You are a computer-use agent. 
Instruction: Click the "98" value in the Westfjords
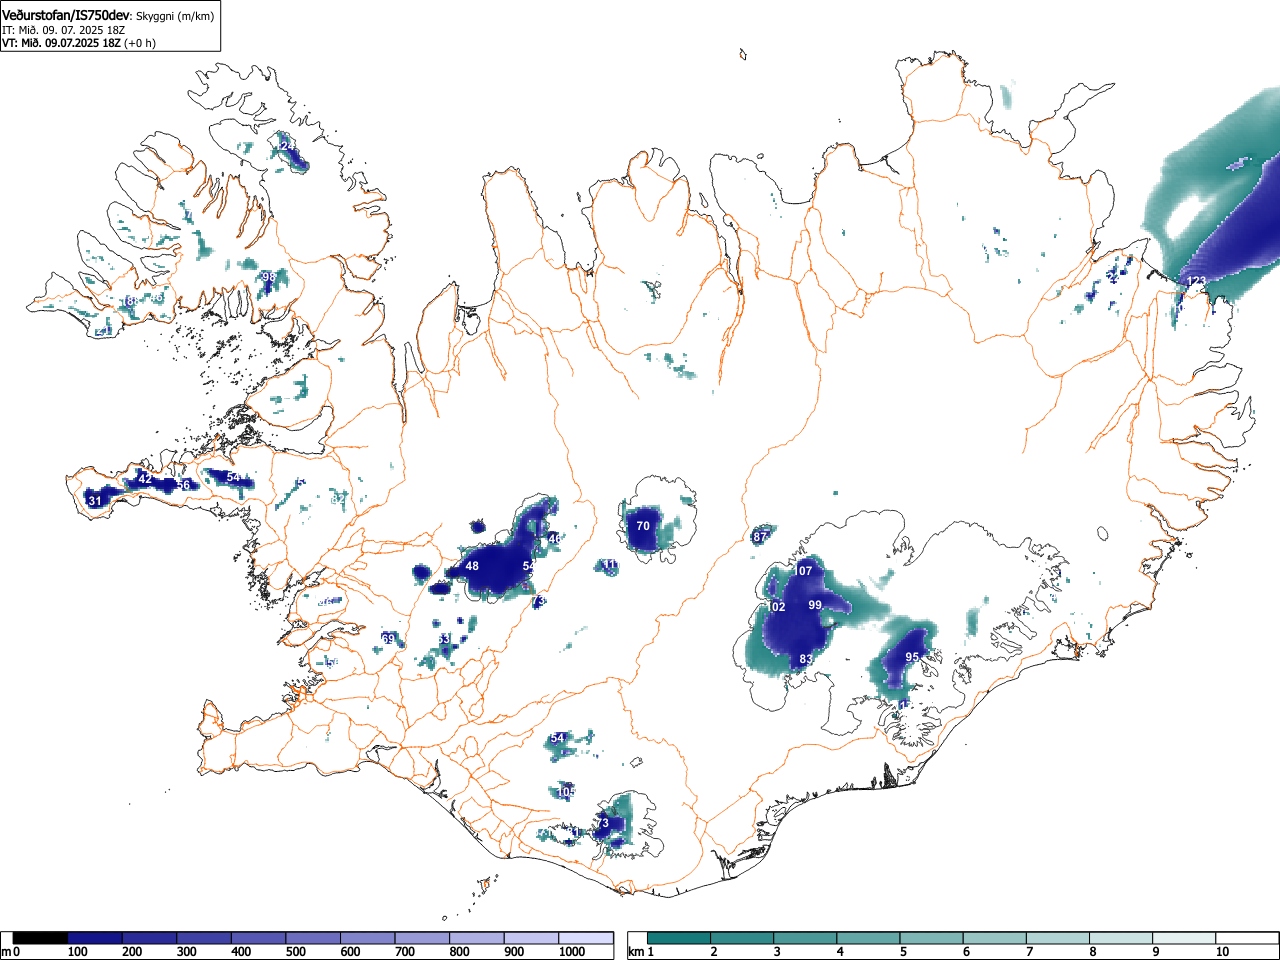(268, 277)
